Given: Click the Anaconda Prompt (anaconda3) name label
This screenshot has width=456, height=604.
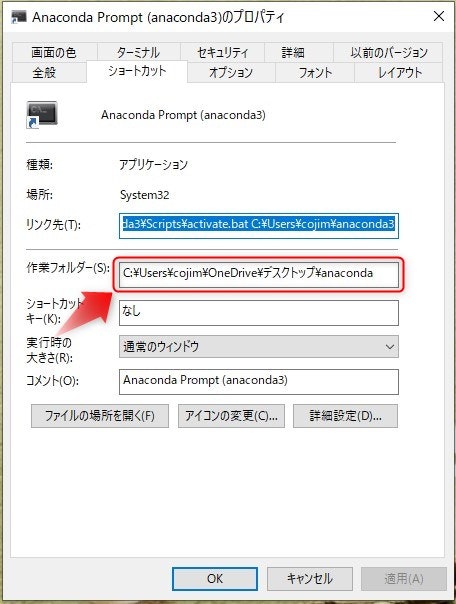Looking at the screenshot, I should (x=183, y=115).
